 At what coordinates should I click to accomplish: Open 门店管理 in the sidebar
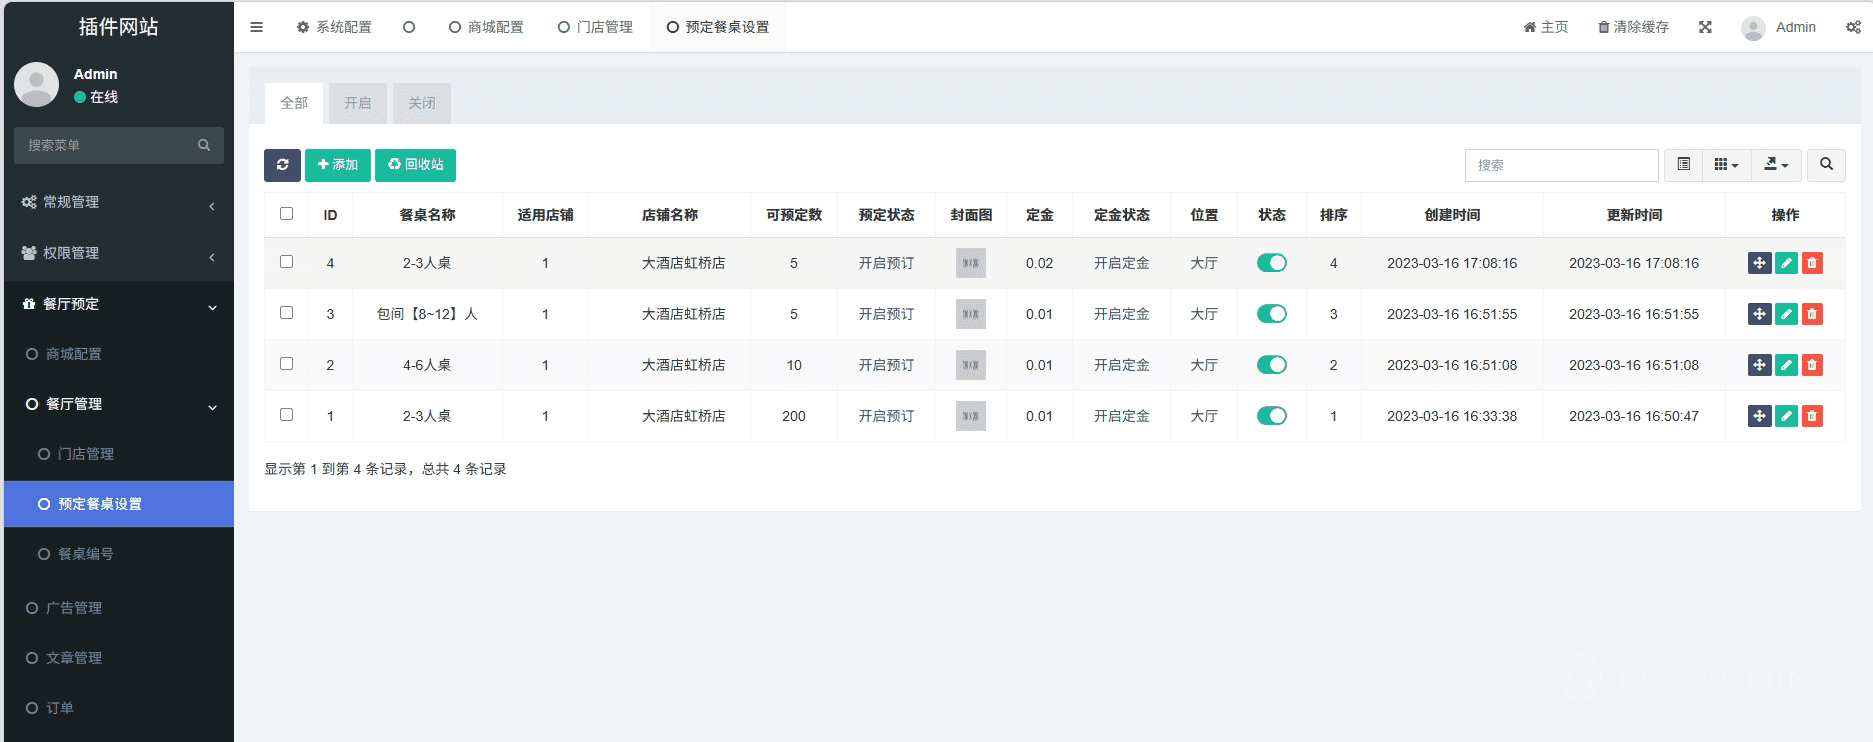click(x=86, y=454)
